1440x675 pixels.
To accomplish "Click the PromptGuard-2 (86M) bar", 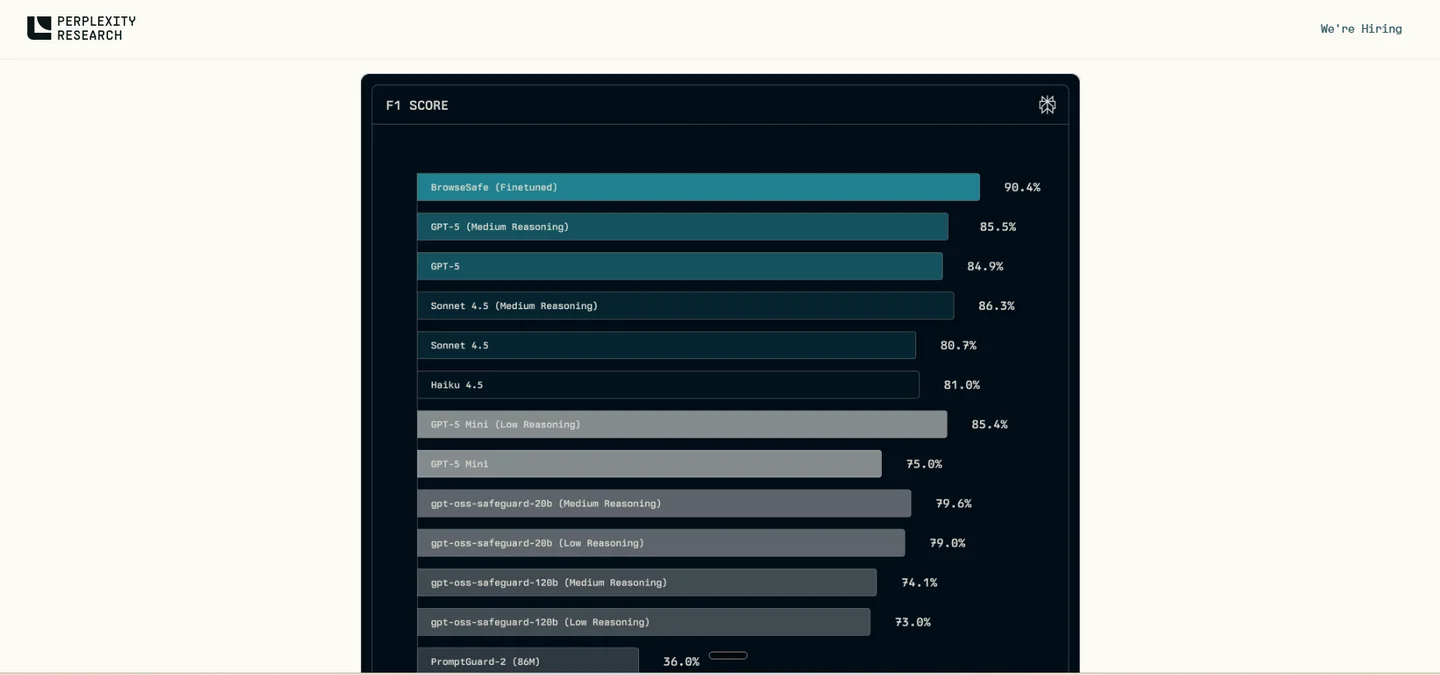I will 528,661.
